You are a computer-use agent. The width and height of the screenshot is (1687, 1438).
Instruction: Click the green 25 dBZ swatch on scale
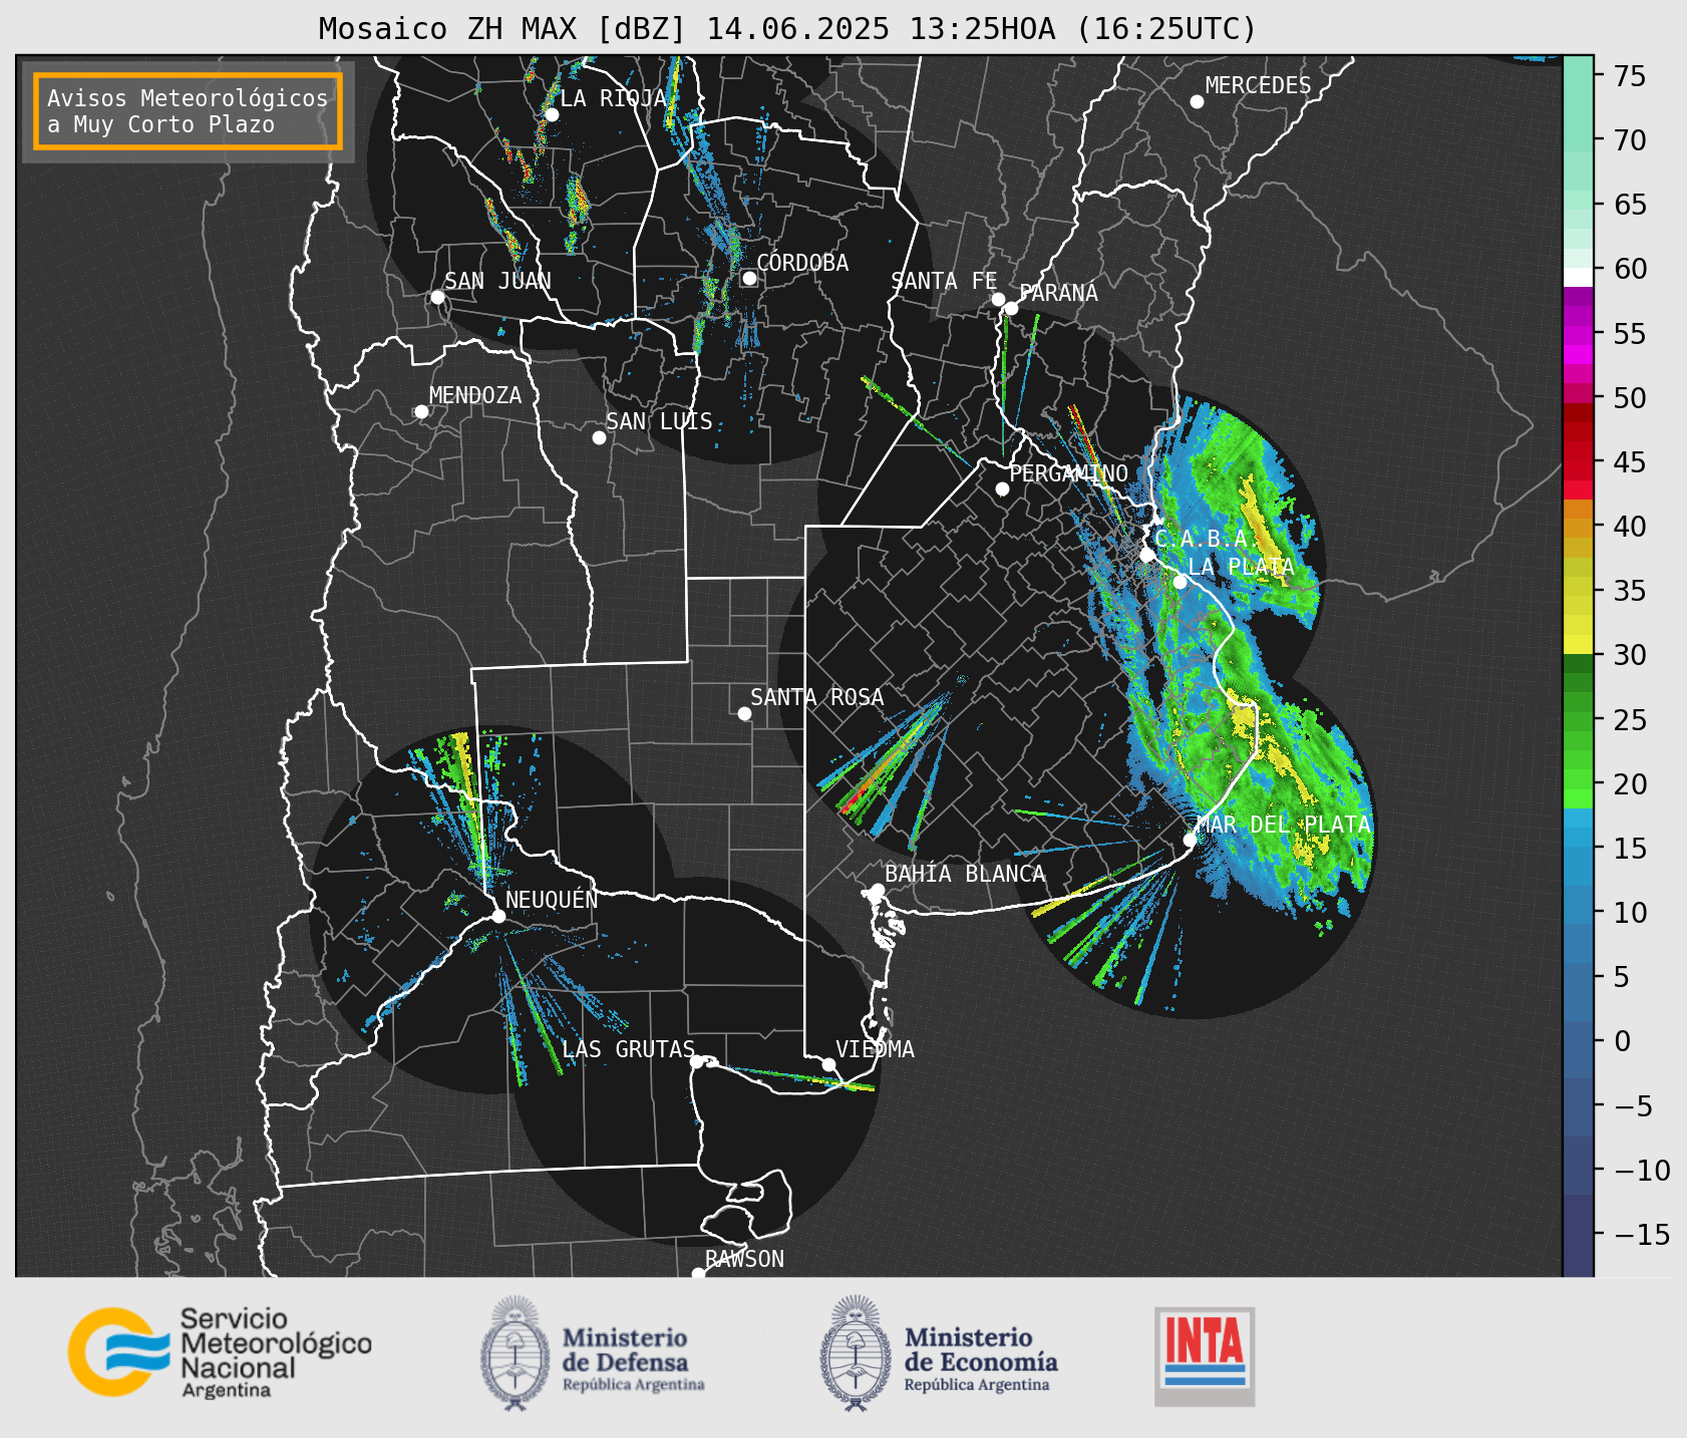pyautogui.click(x=1578, y=720)
